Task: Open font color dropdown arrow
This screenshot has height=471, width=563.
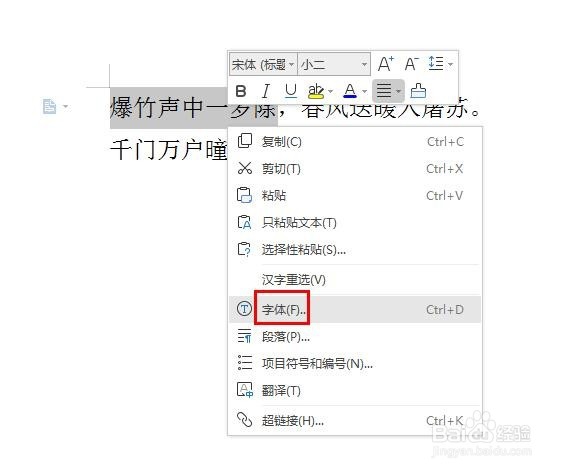Action: pos(364,91)
